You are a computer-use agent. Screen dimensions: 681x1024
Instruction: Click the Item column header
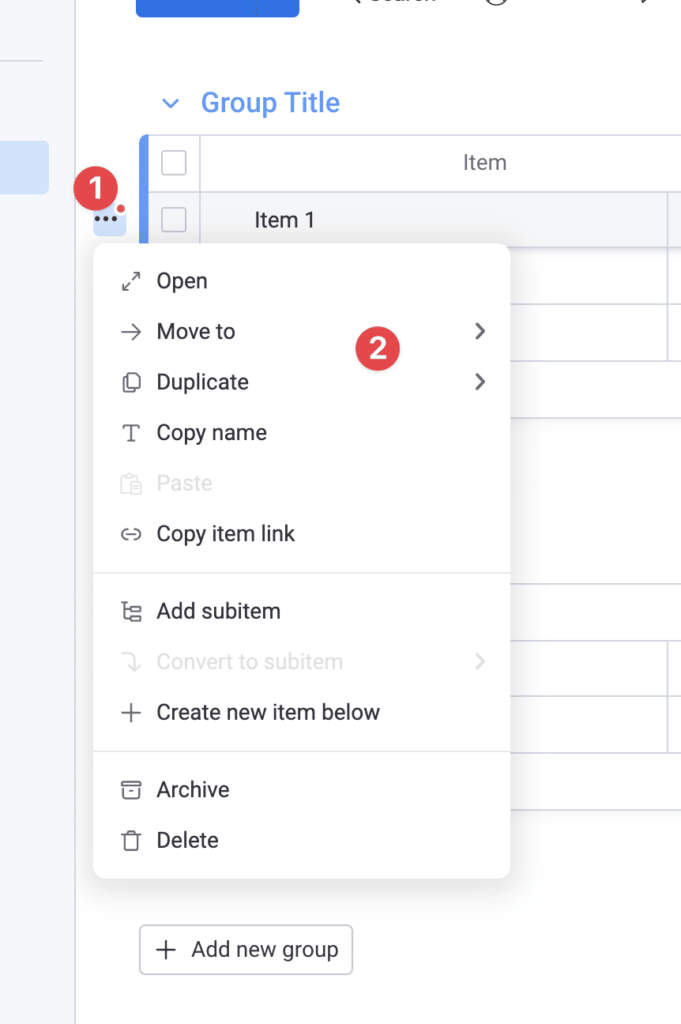(484, 163)
